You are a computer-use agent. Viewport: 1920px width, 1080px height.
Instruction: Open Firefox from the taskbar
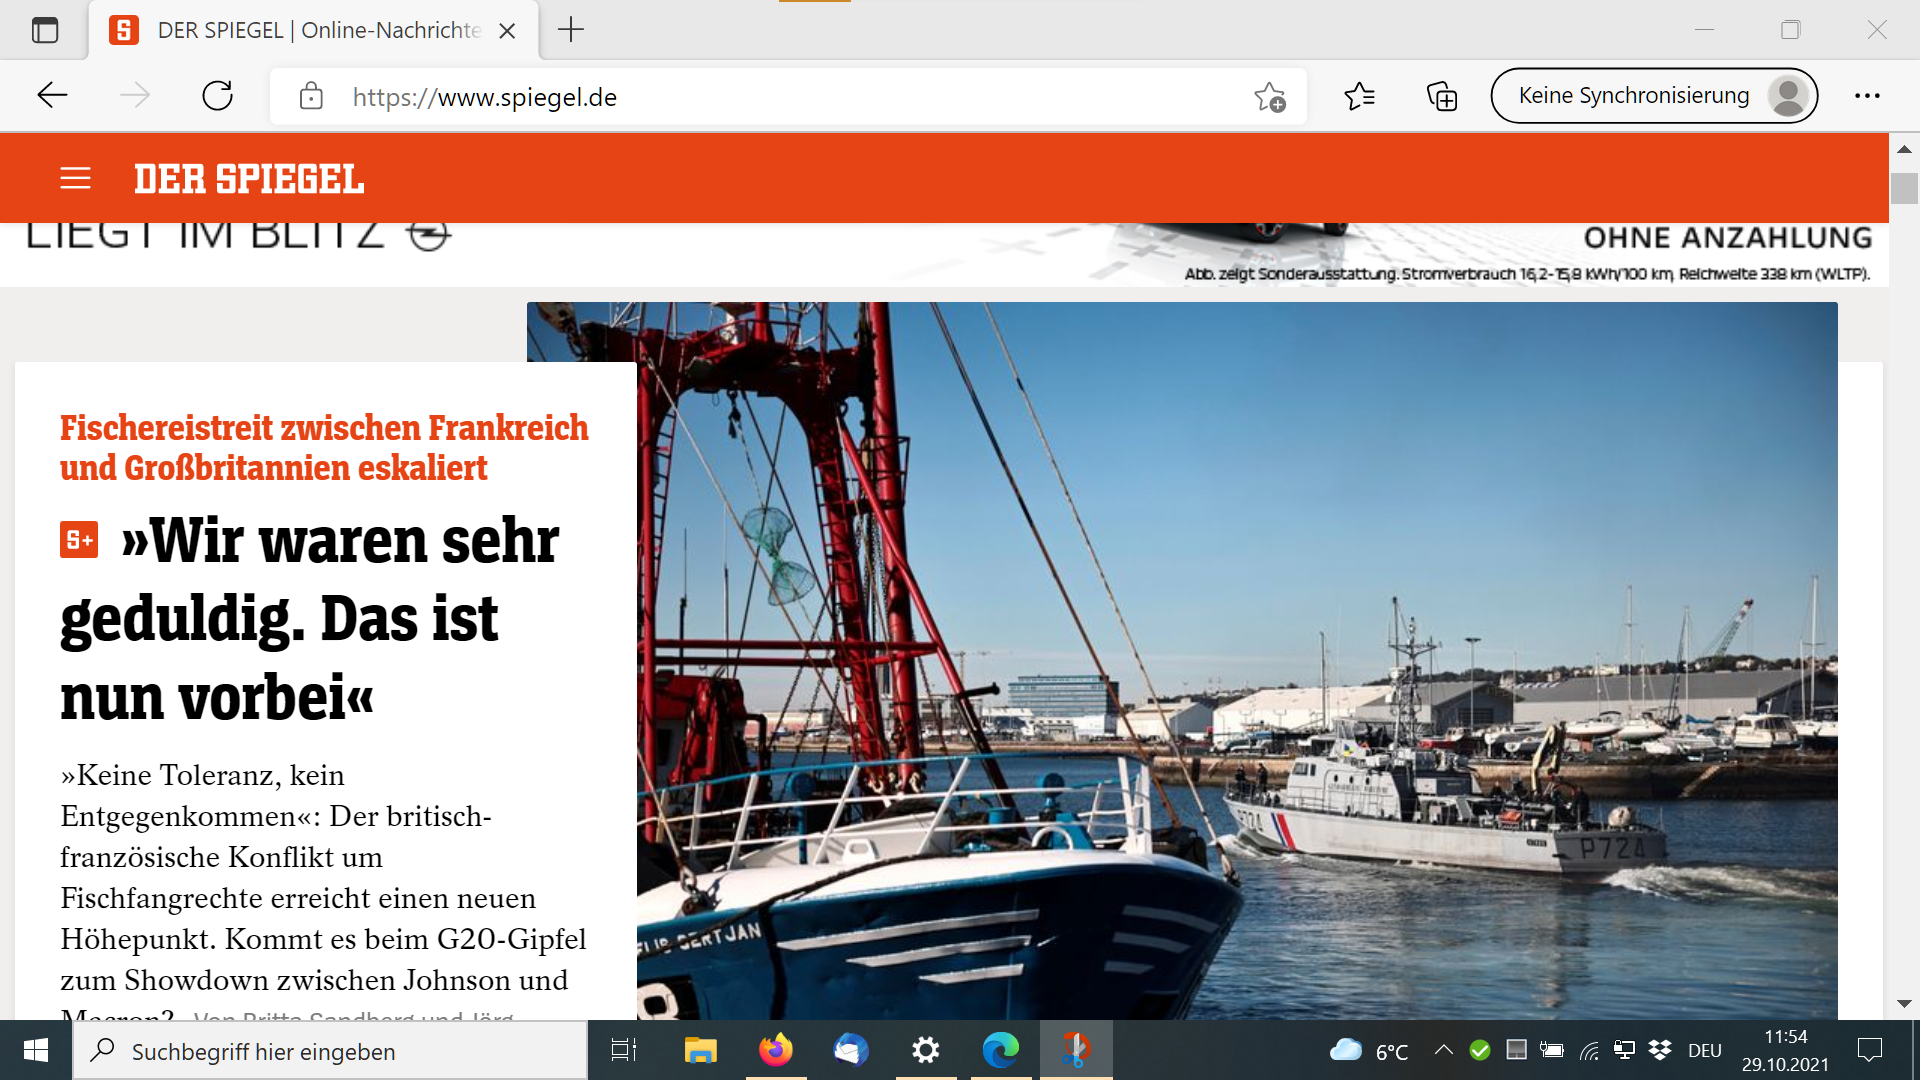pos(775,1050)
